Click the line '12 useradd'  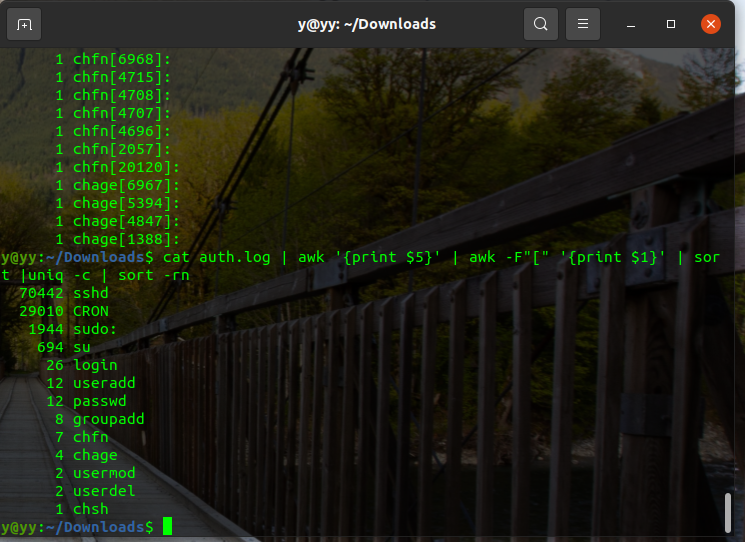click(x=91, y=383)
